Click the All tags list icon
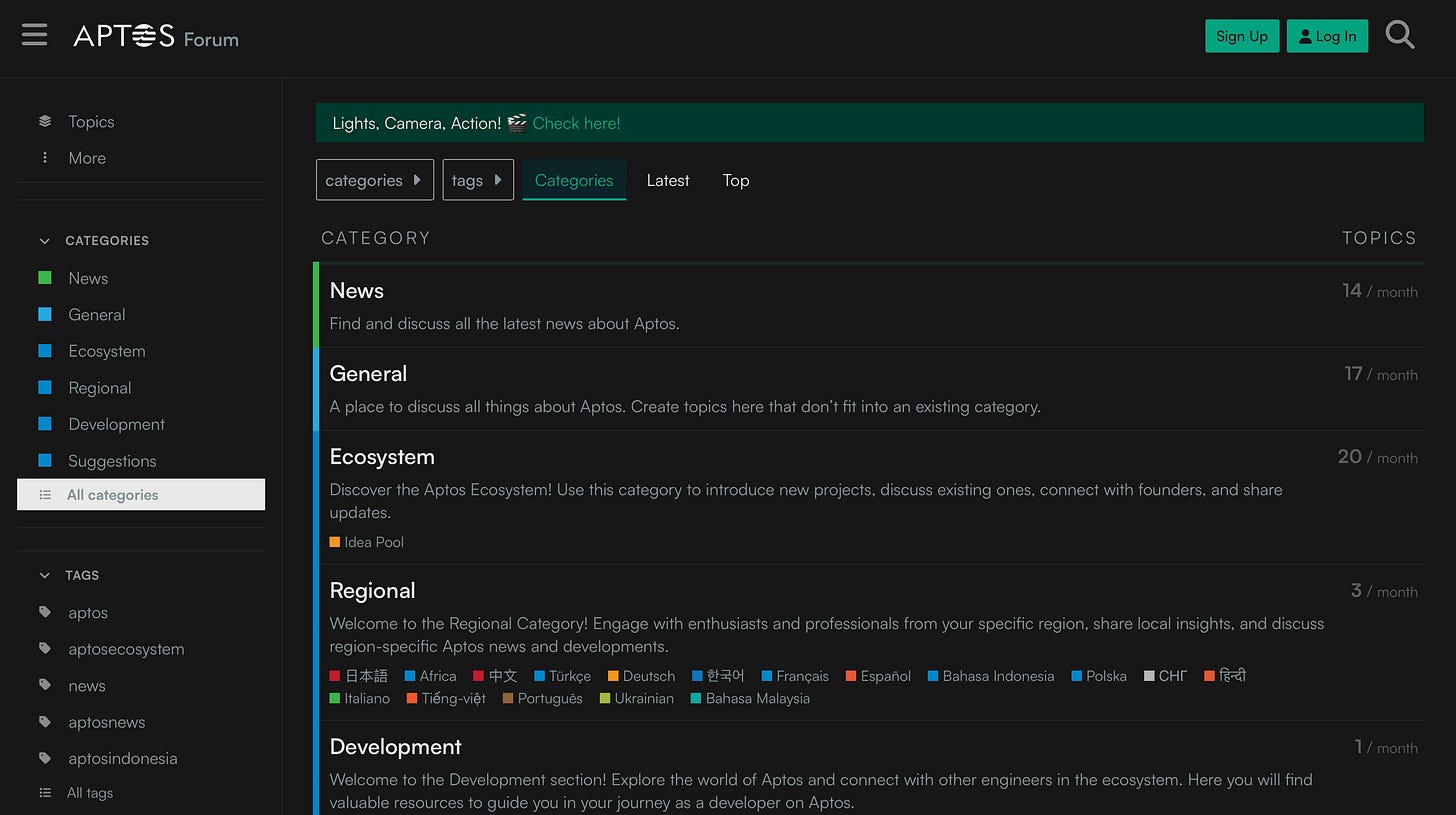The height and width of the screenshot is (815, 1456). click(x=45, y=793)
